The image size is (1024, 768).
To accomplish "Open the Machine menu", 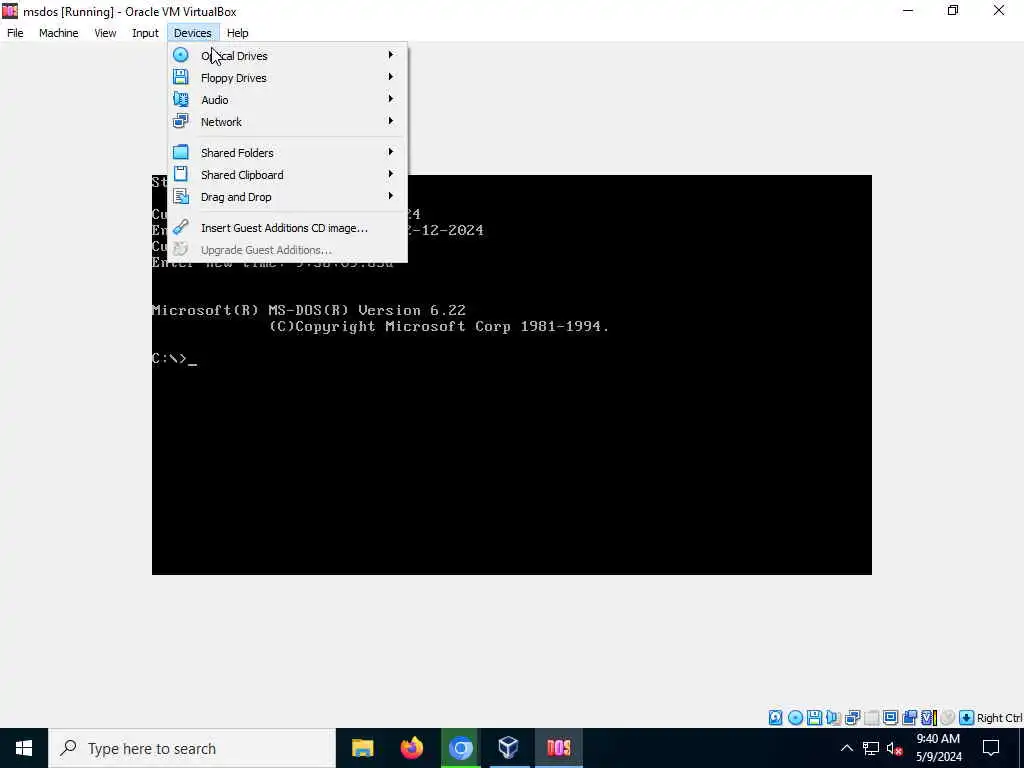I will coord(58,33).
